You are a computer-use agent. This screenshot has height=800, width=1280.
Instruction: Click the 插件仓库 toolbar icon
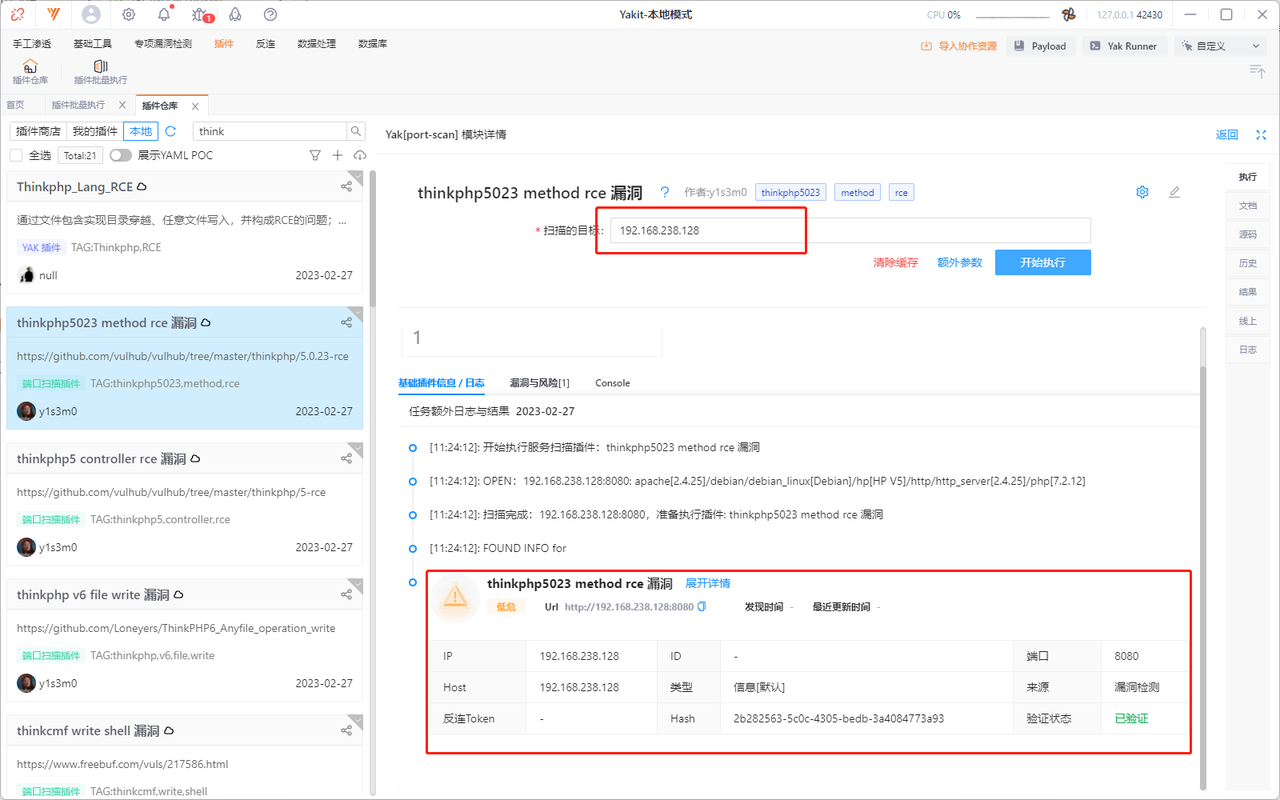point(30,72)
